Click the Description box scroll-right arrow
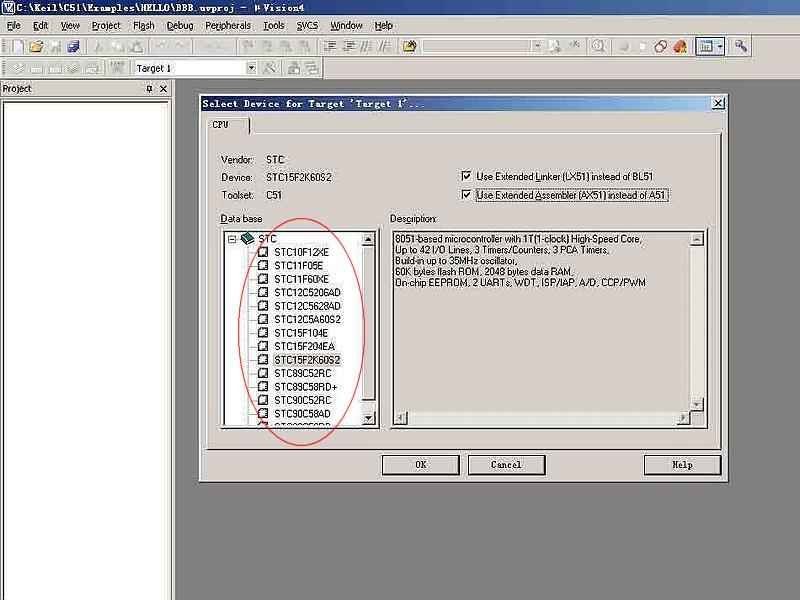 tap(683, 418)
